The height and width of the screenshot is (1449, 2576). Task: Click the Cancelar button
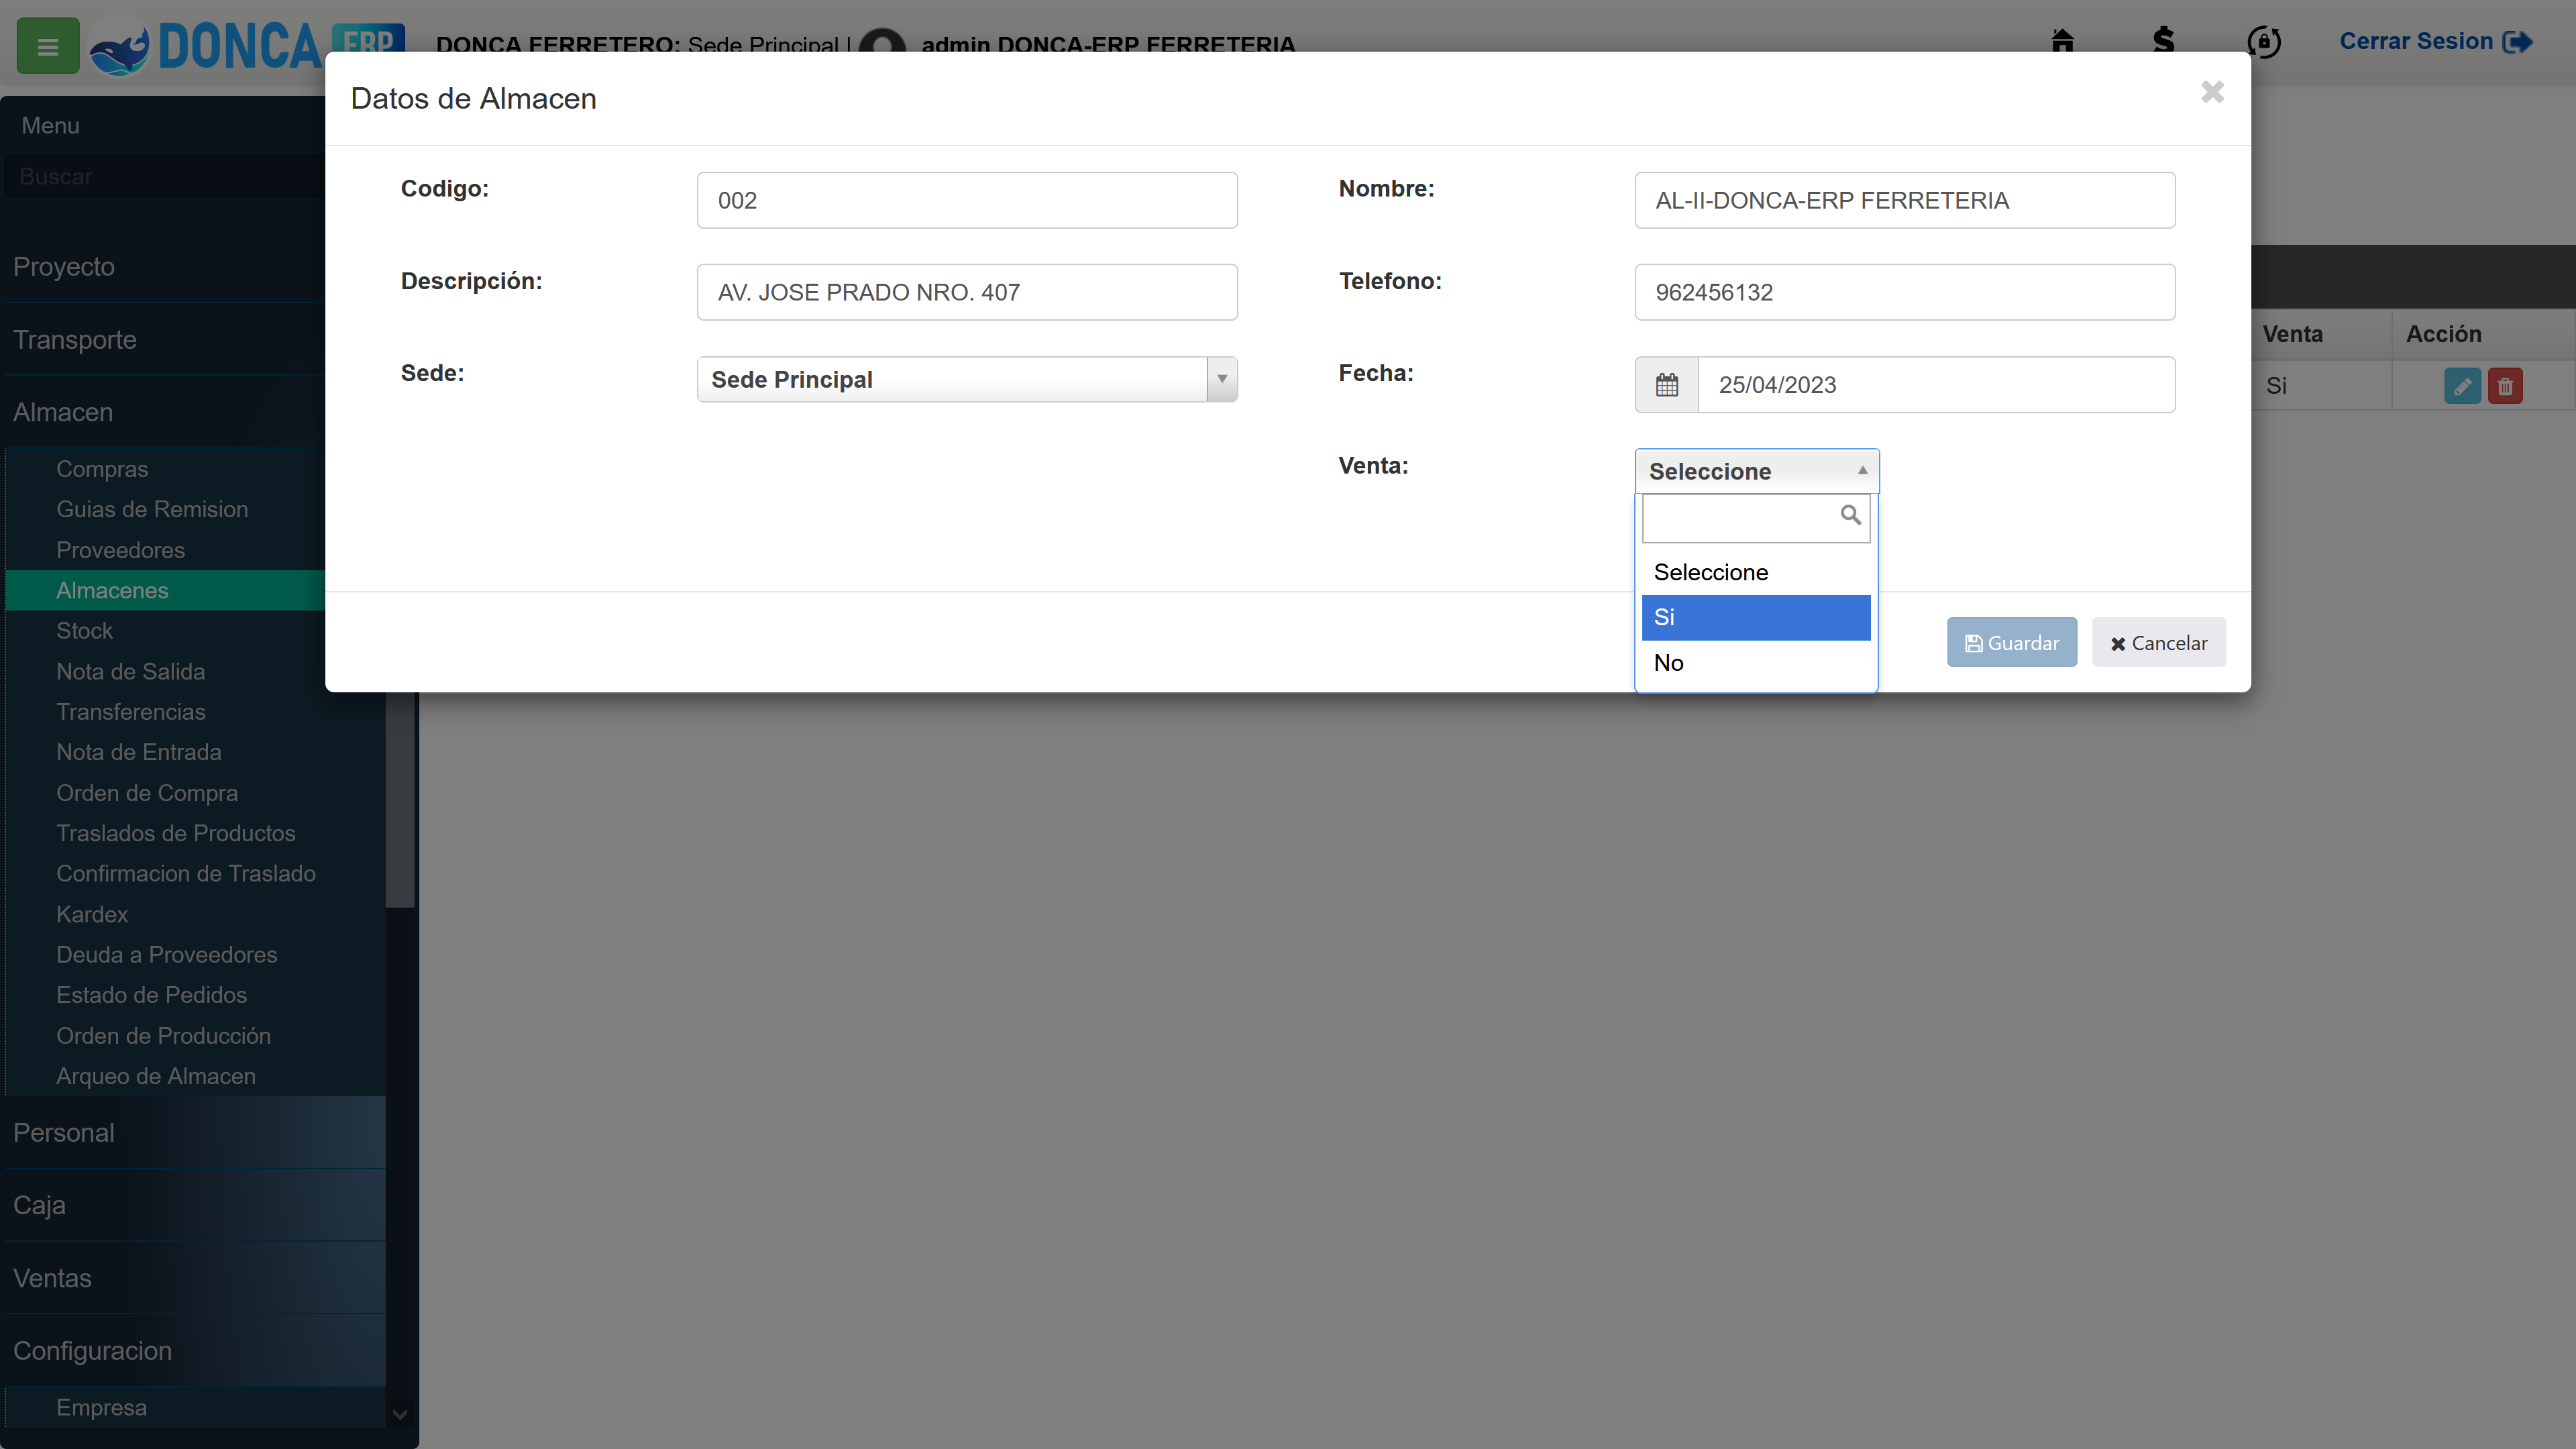(2159, 643)
